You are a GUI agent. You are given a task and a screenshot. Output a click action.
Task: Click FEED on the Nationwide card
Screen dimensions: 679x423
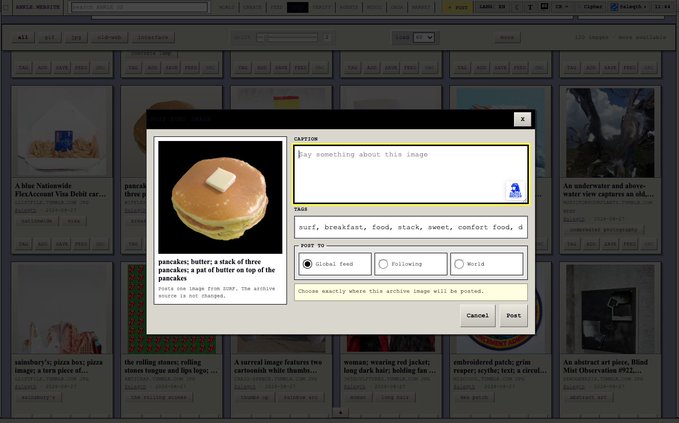coord(81,244)
